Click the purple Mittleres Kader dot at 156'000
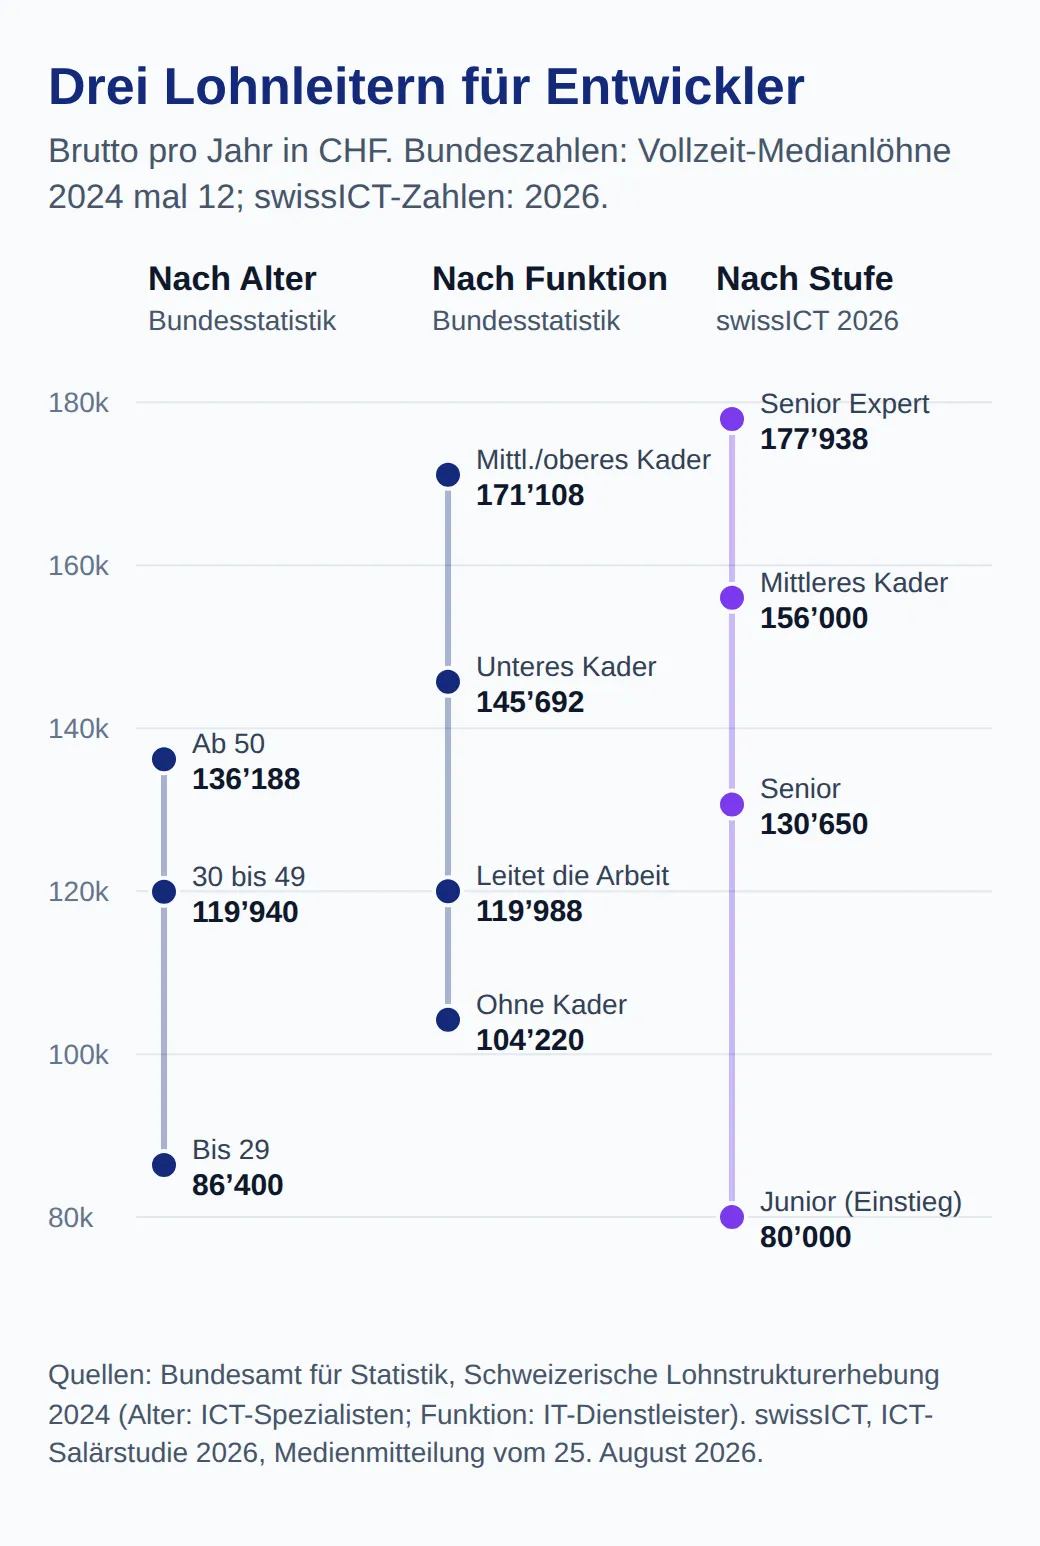Viewport: 1040px width, 1546px height. tap(732, 598)
